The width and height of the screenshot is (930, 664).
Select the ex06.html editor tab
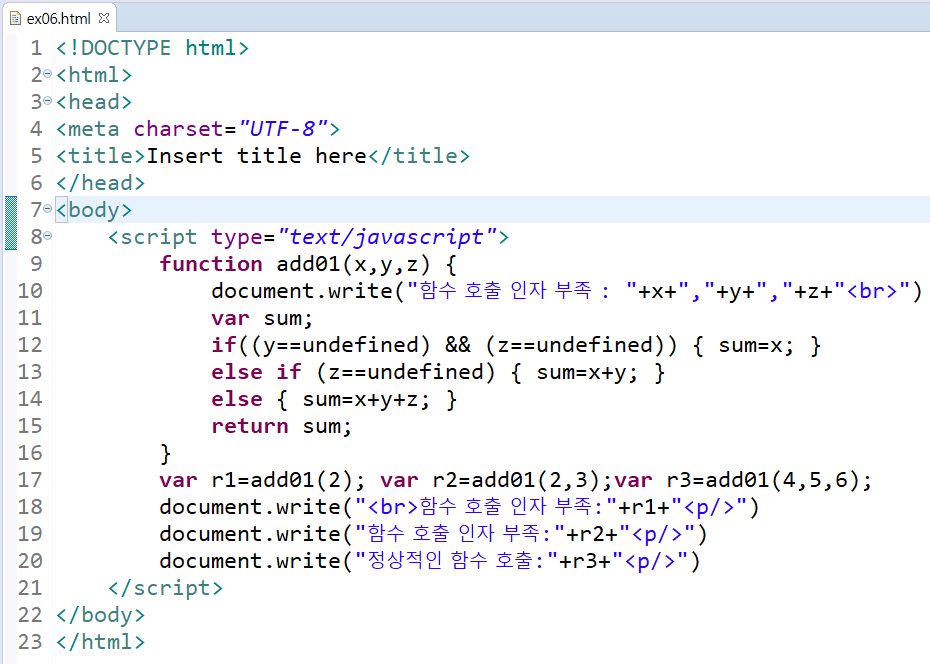coord(59,18)
